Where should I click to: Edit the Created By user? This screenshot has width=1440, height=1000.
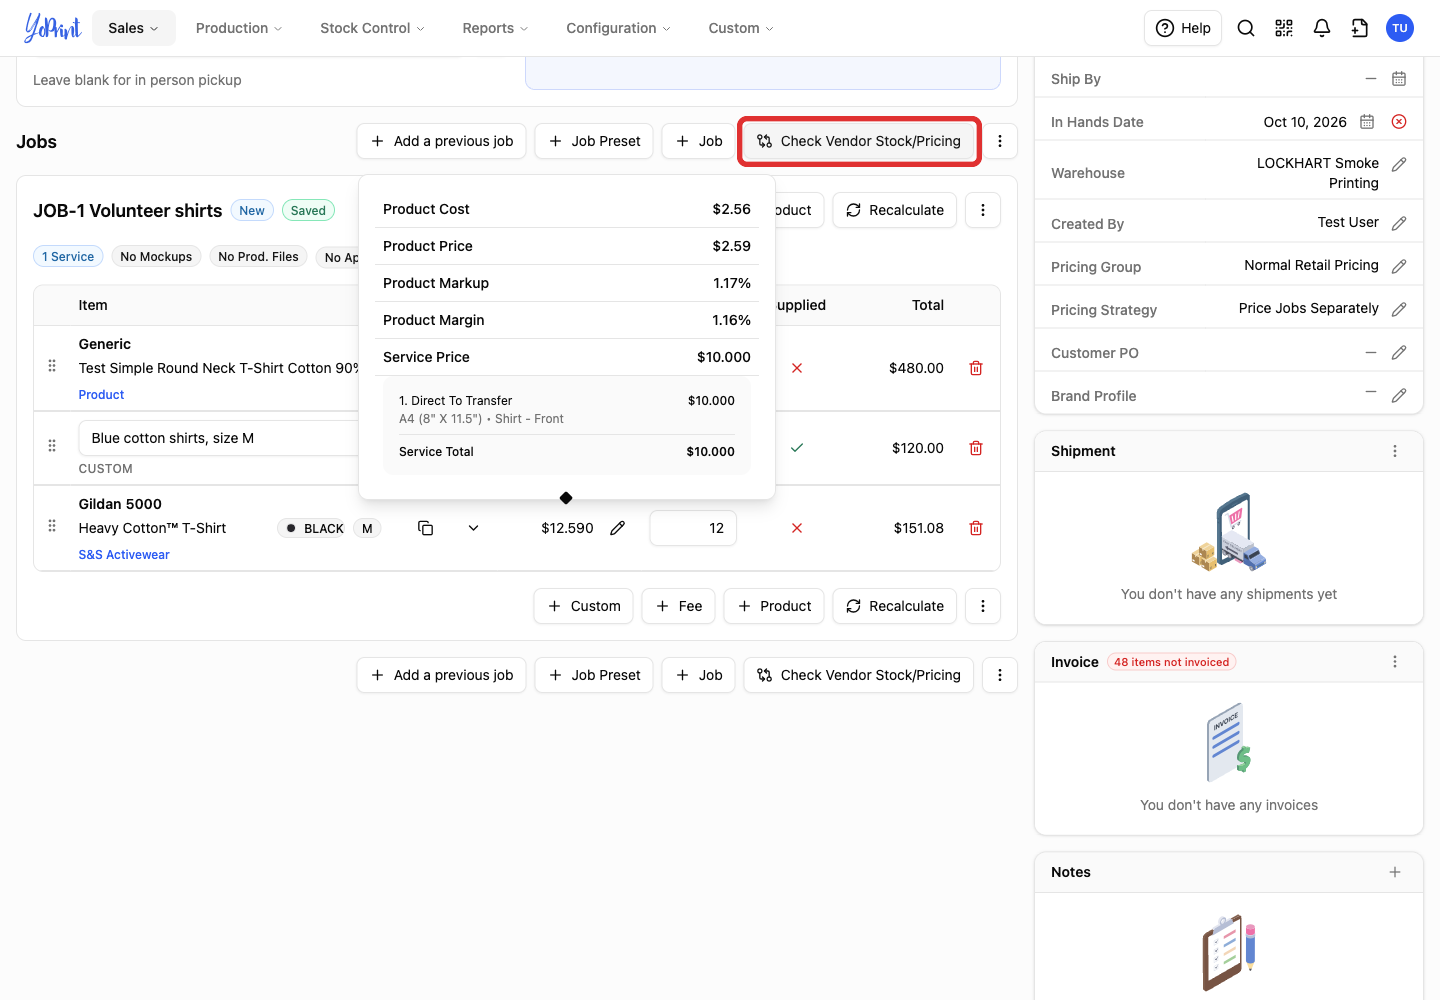pyautogui.click(x=1399, y=223)
